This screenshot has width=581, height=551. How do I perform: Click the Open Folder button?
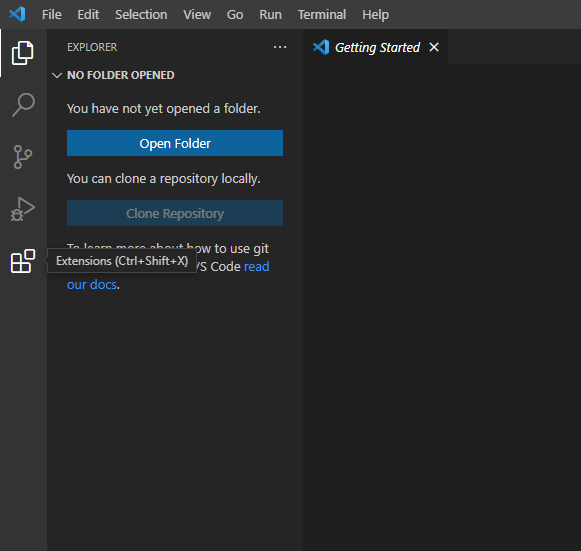point(175,143)
